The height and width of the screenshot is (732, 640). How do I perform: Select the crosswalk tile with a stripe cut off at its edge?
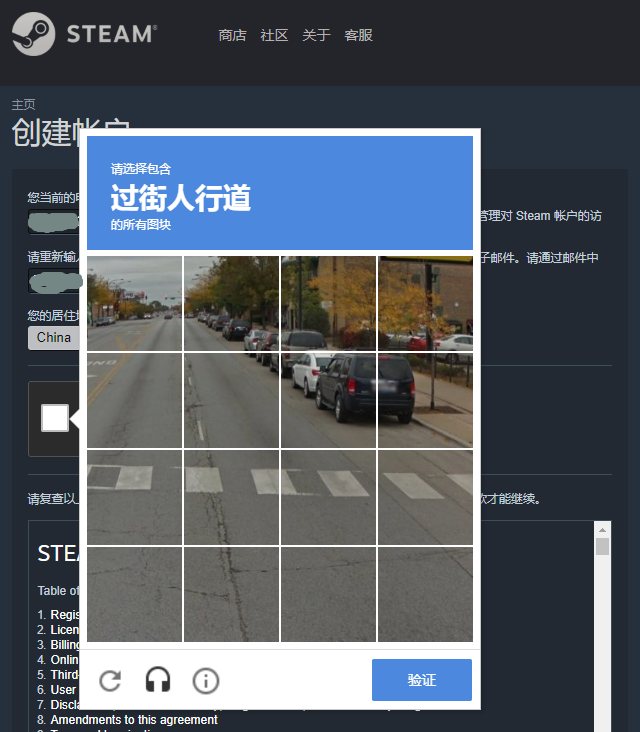(425, 498)
